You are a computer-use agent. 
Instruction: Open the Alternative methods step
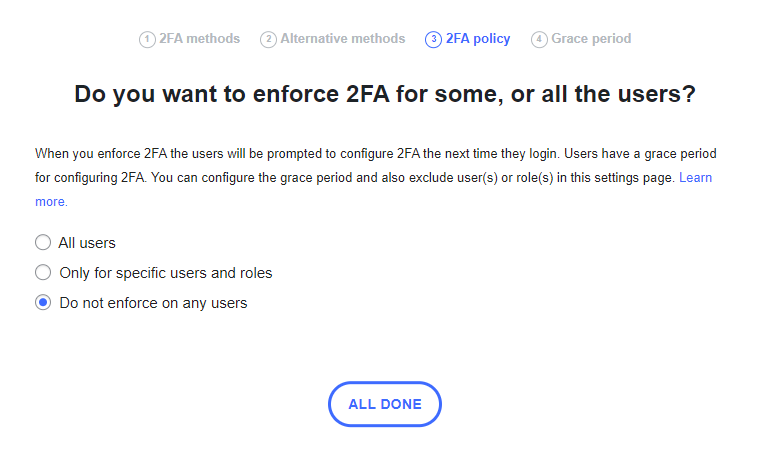tap(342, 39)
